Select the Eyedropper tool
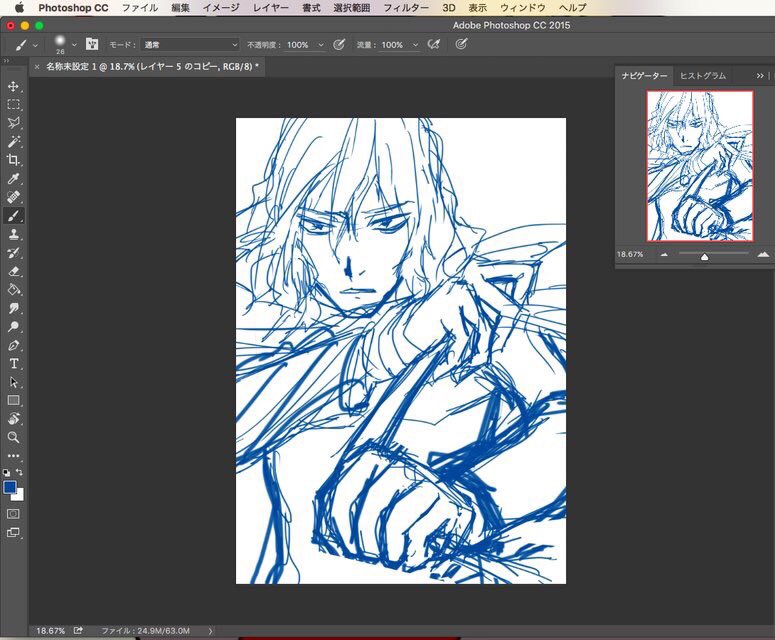 (14, 179)
